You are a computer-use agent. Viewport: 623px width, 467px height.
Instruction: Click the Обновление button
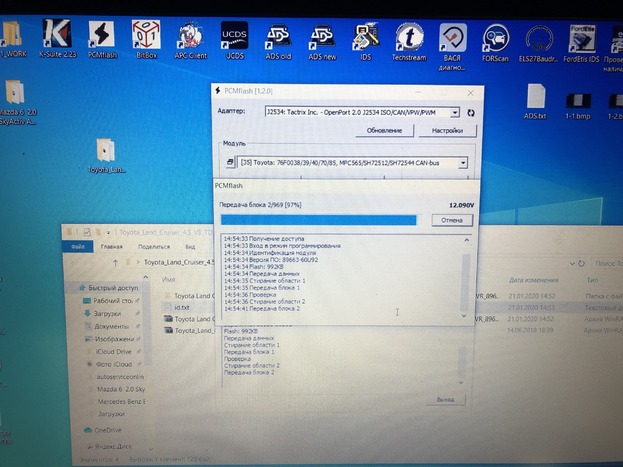(384, 131)
